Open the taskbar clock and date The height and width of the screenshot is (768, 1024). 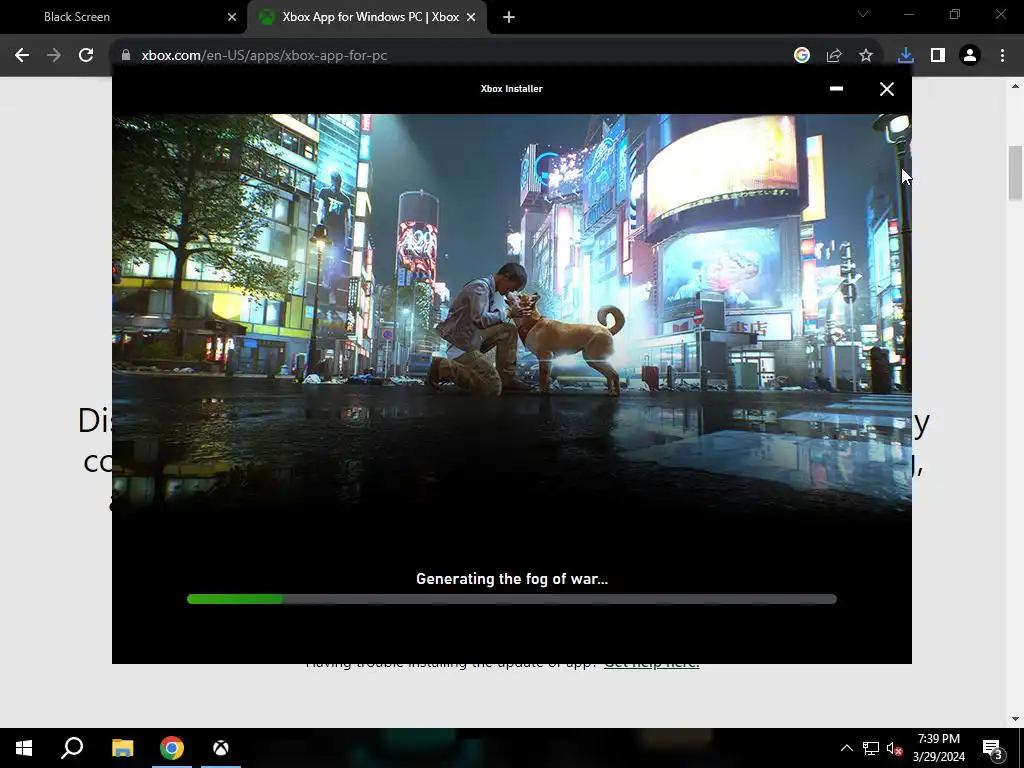click(x=938, y=748)
